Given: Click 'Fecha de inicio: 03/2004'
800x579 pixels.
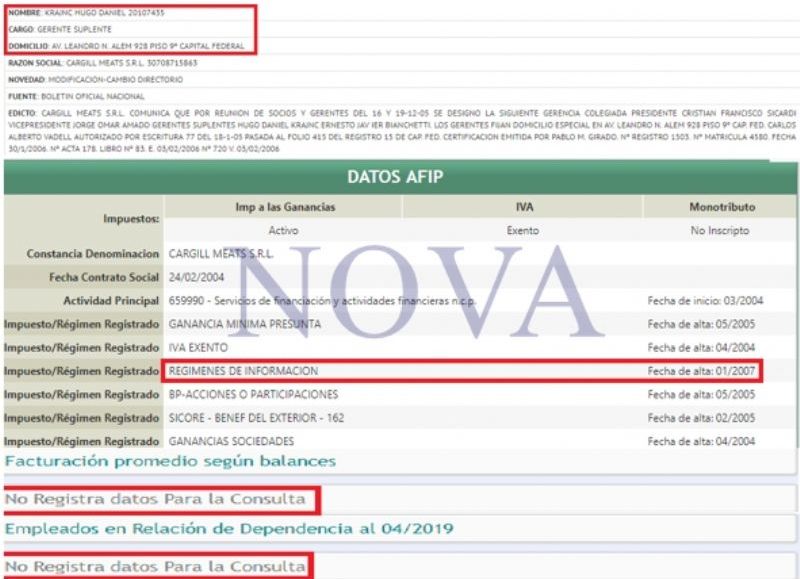Looking at the screenshot, I should 706,301.
